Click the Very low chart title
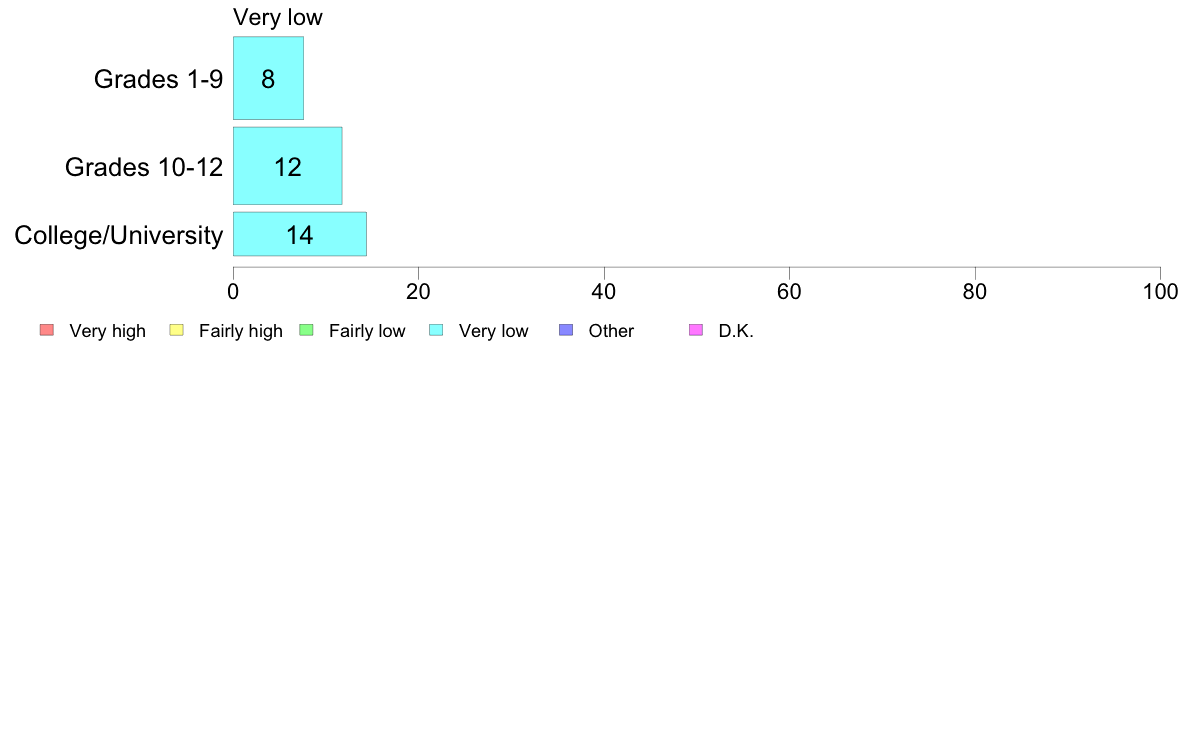The image size is (1188, 736). coord(278,17)
